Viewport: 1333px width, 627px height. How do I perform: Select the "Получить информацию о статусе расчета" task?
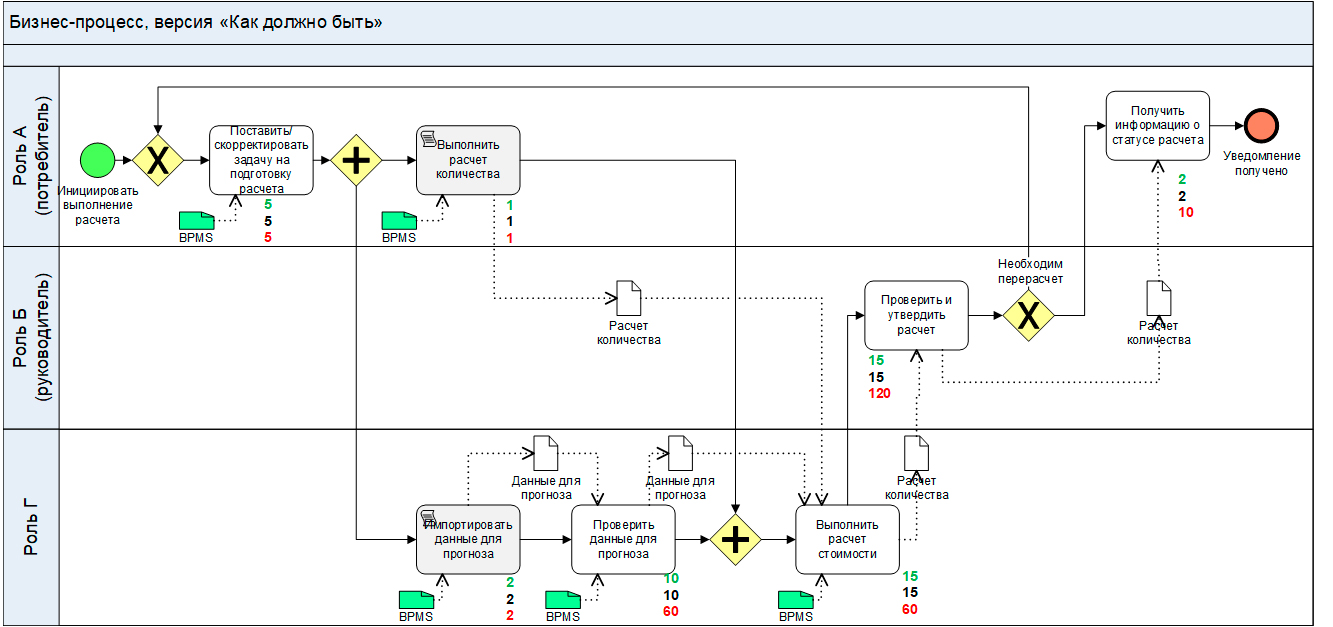point(1157,125)
